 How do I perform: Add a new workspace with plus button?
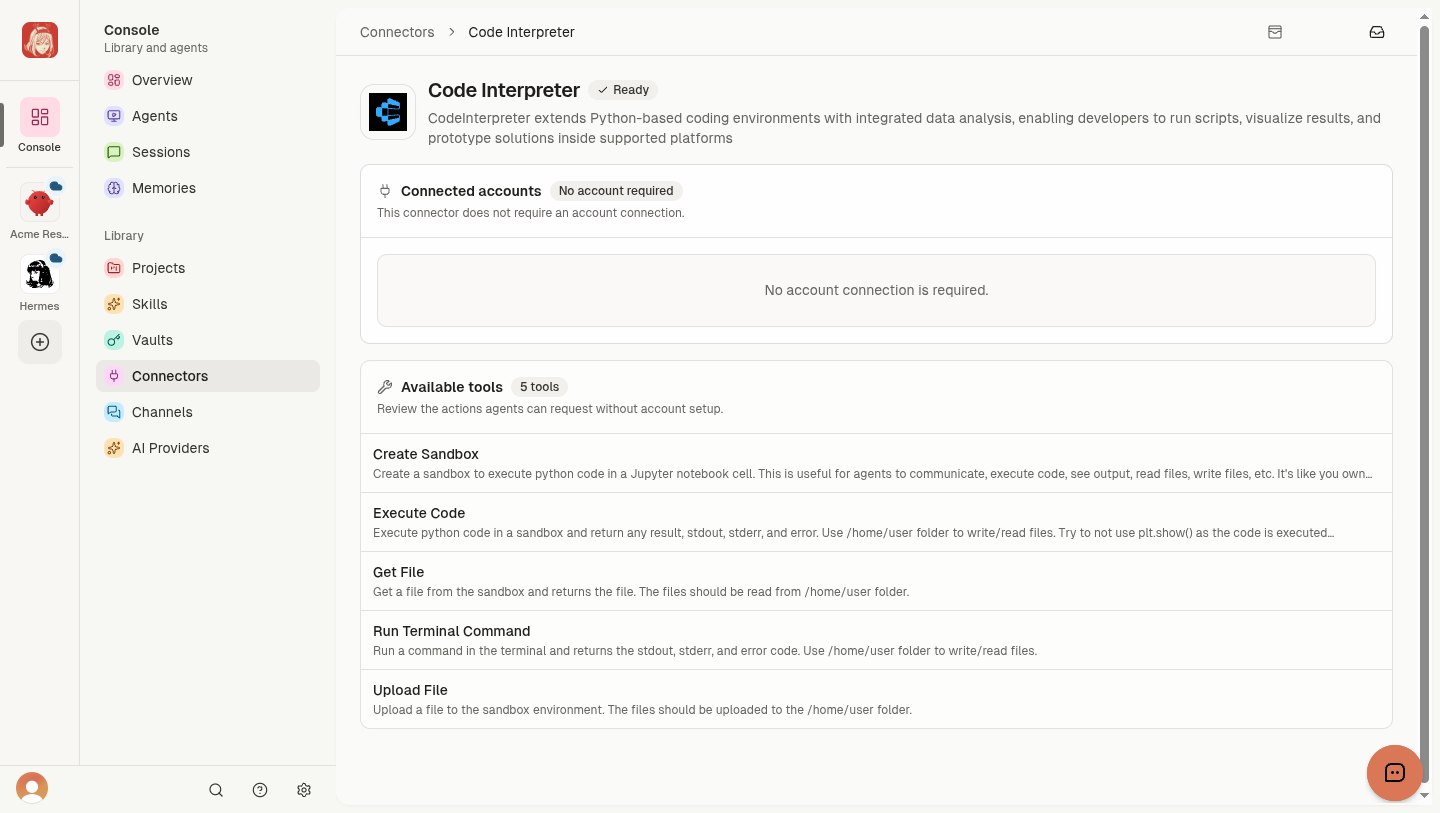(40, 342)
